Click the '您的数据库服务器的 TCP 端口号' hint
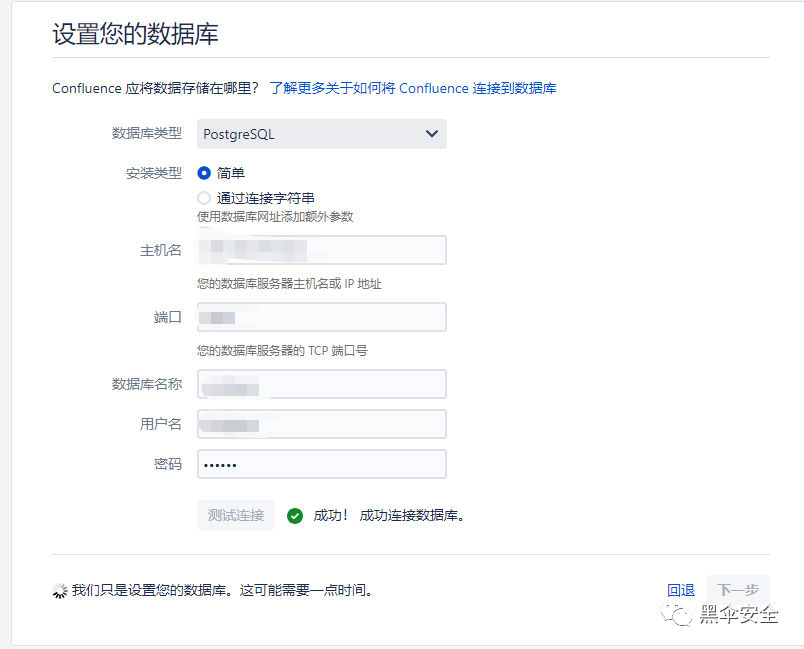 [x=282, y=351]
